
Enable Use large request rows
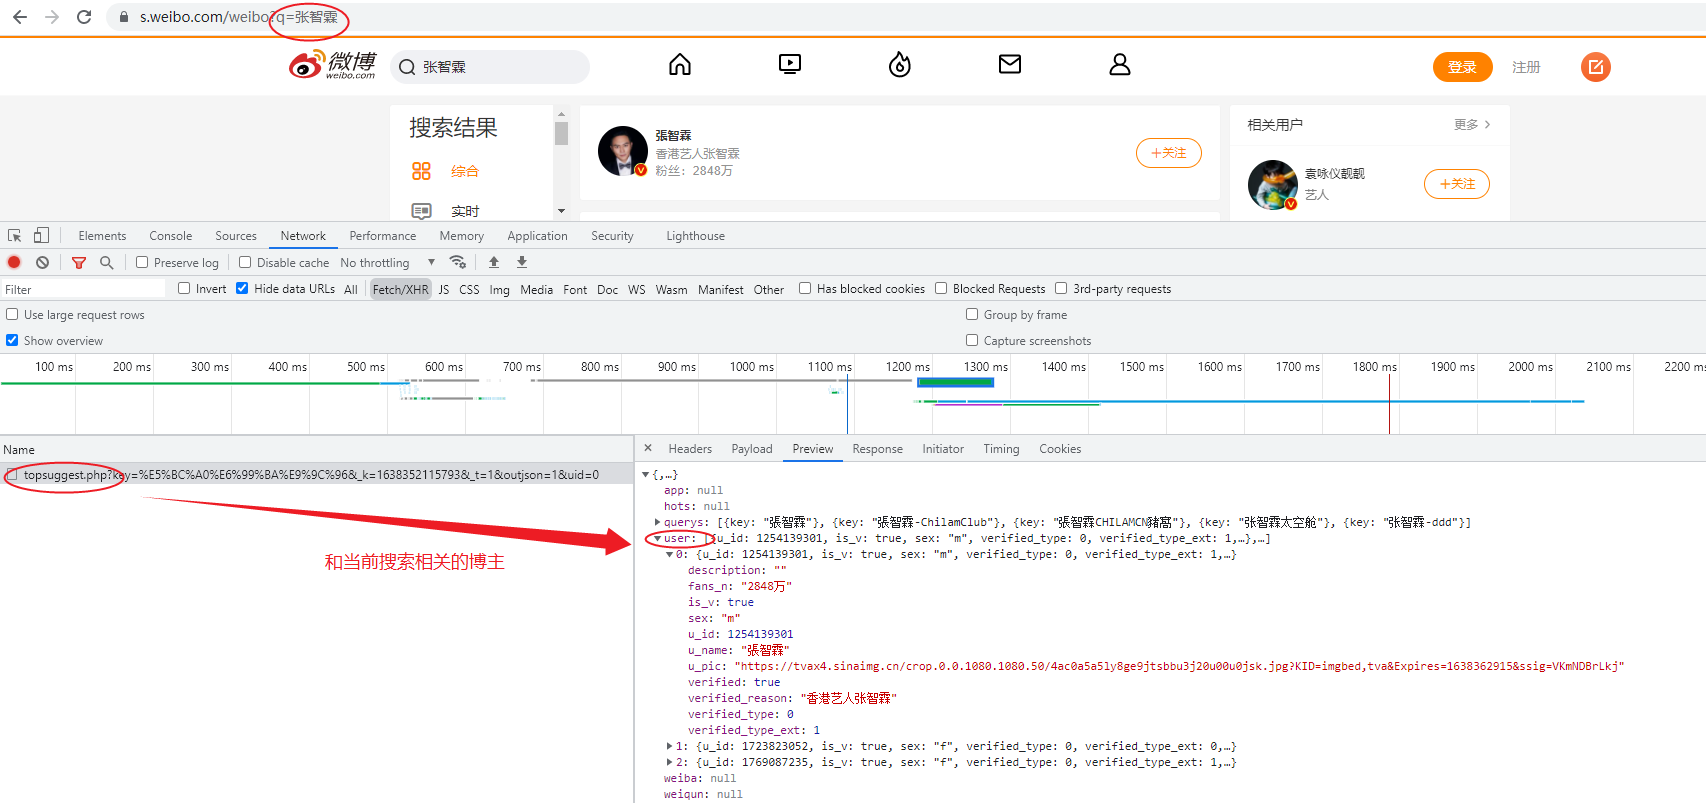(12, 314)
